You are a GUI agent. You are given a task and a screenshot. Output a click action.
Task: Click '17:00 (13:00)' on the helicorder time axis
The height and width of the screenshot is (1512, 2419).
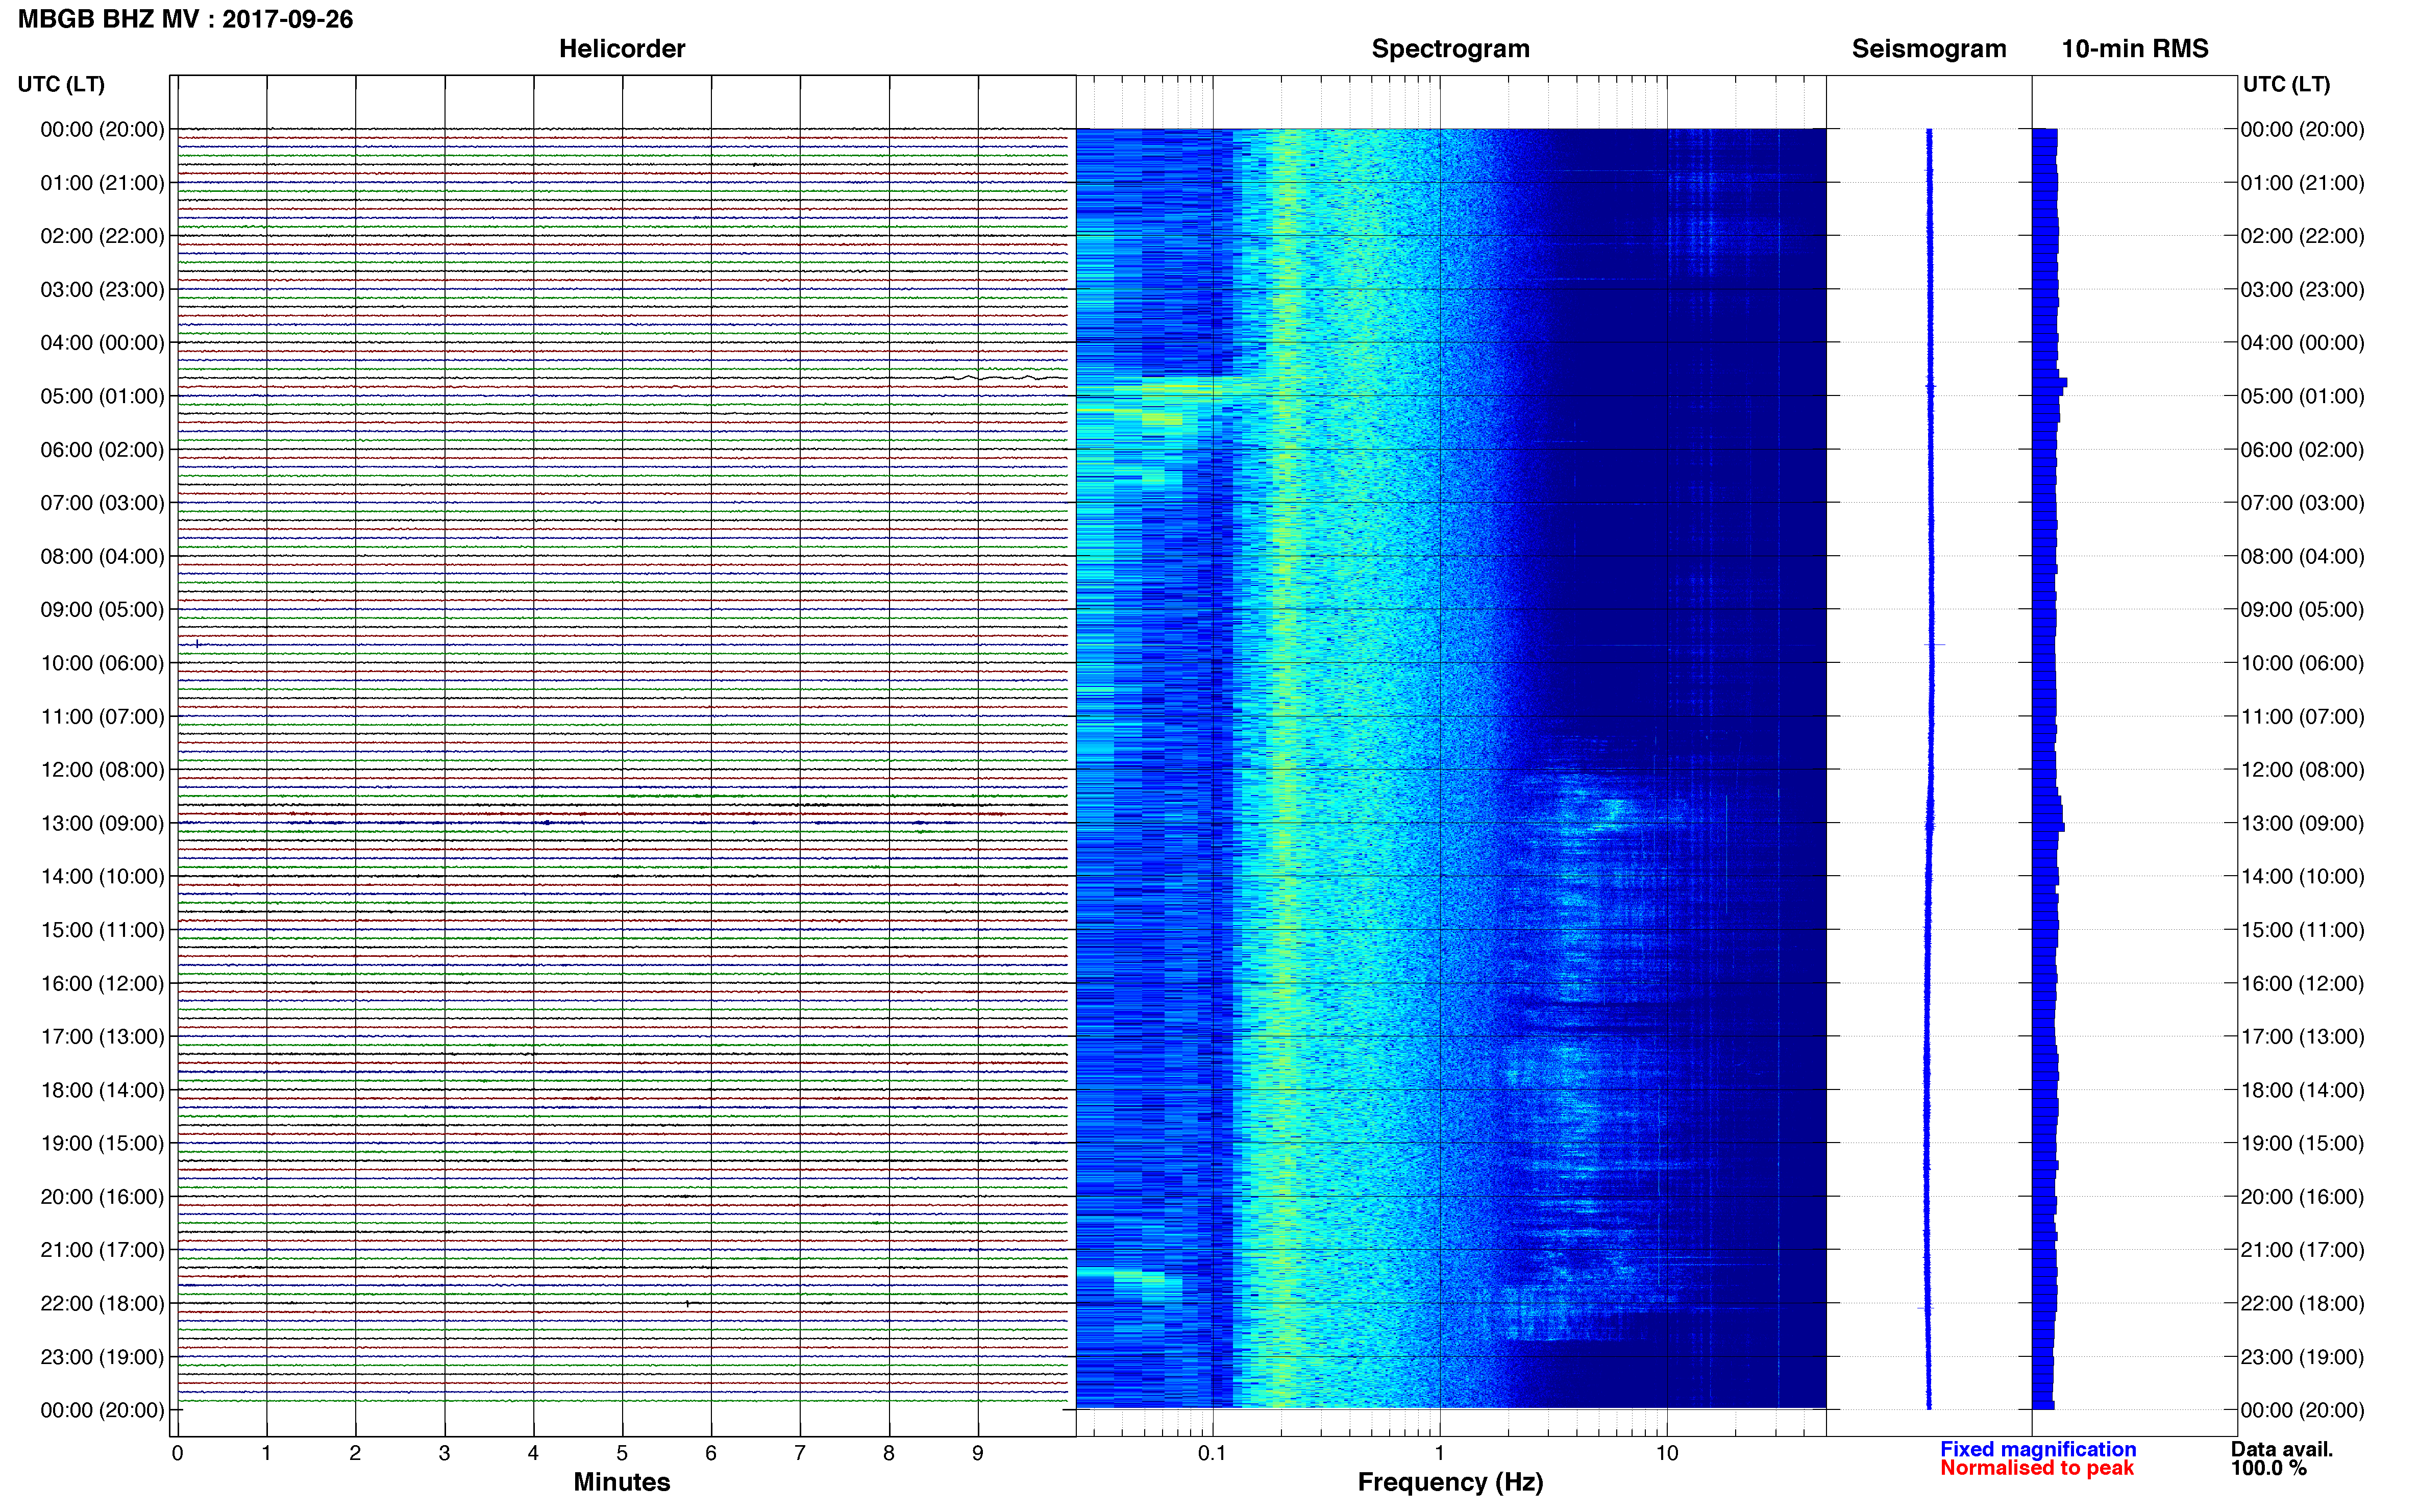pos(102,1037)
